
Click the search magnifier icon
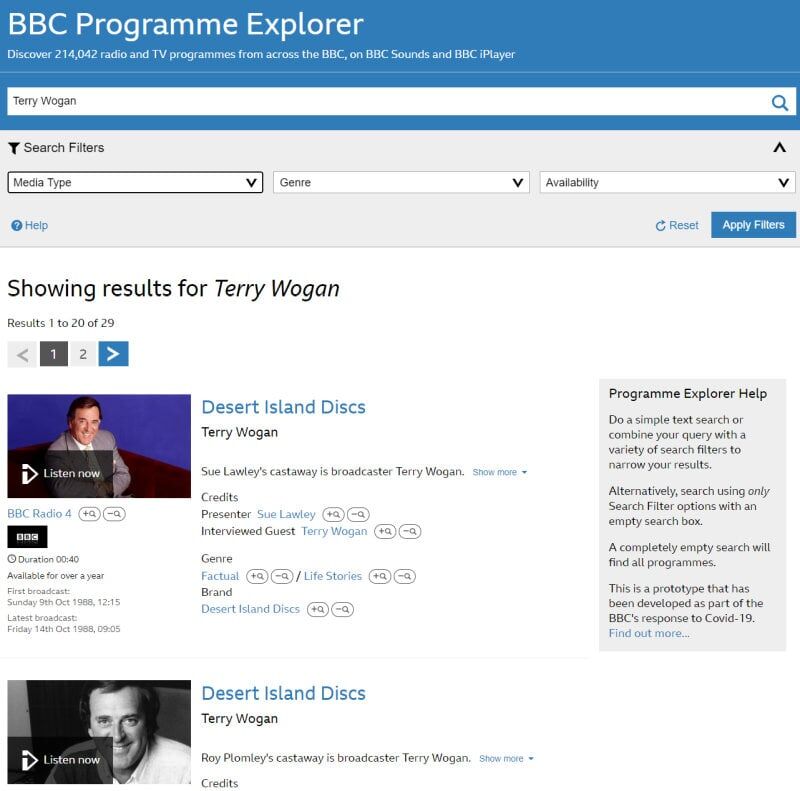[x=779, y=102]
